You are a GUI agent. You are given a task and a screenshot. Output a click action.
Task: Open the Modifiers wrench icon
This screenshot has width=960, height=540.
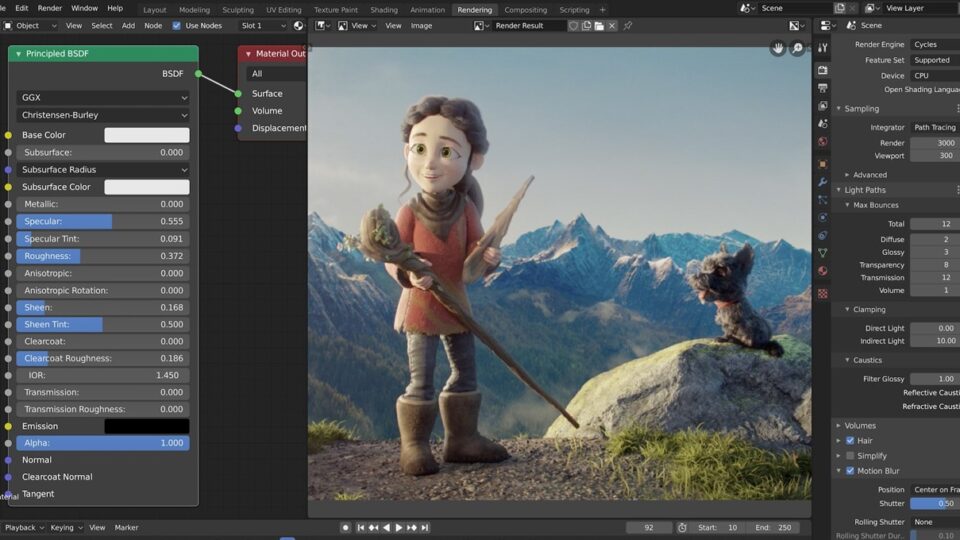823,182
